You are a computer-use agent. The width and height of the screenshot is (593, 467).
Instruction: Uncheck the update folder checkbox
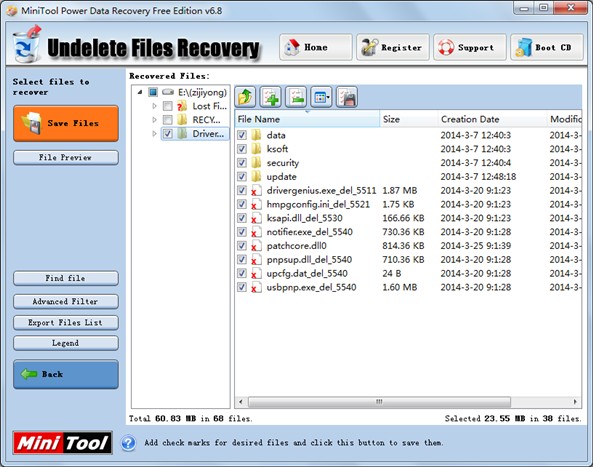[242, 176]
